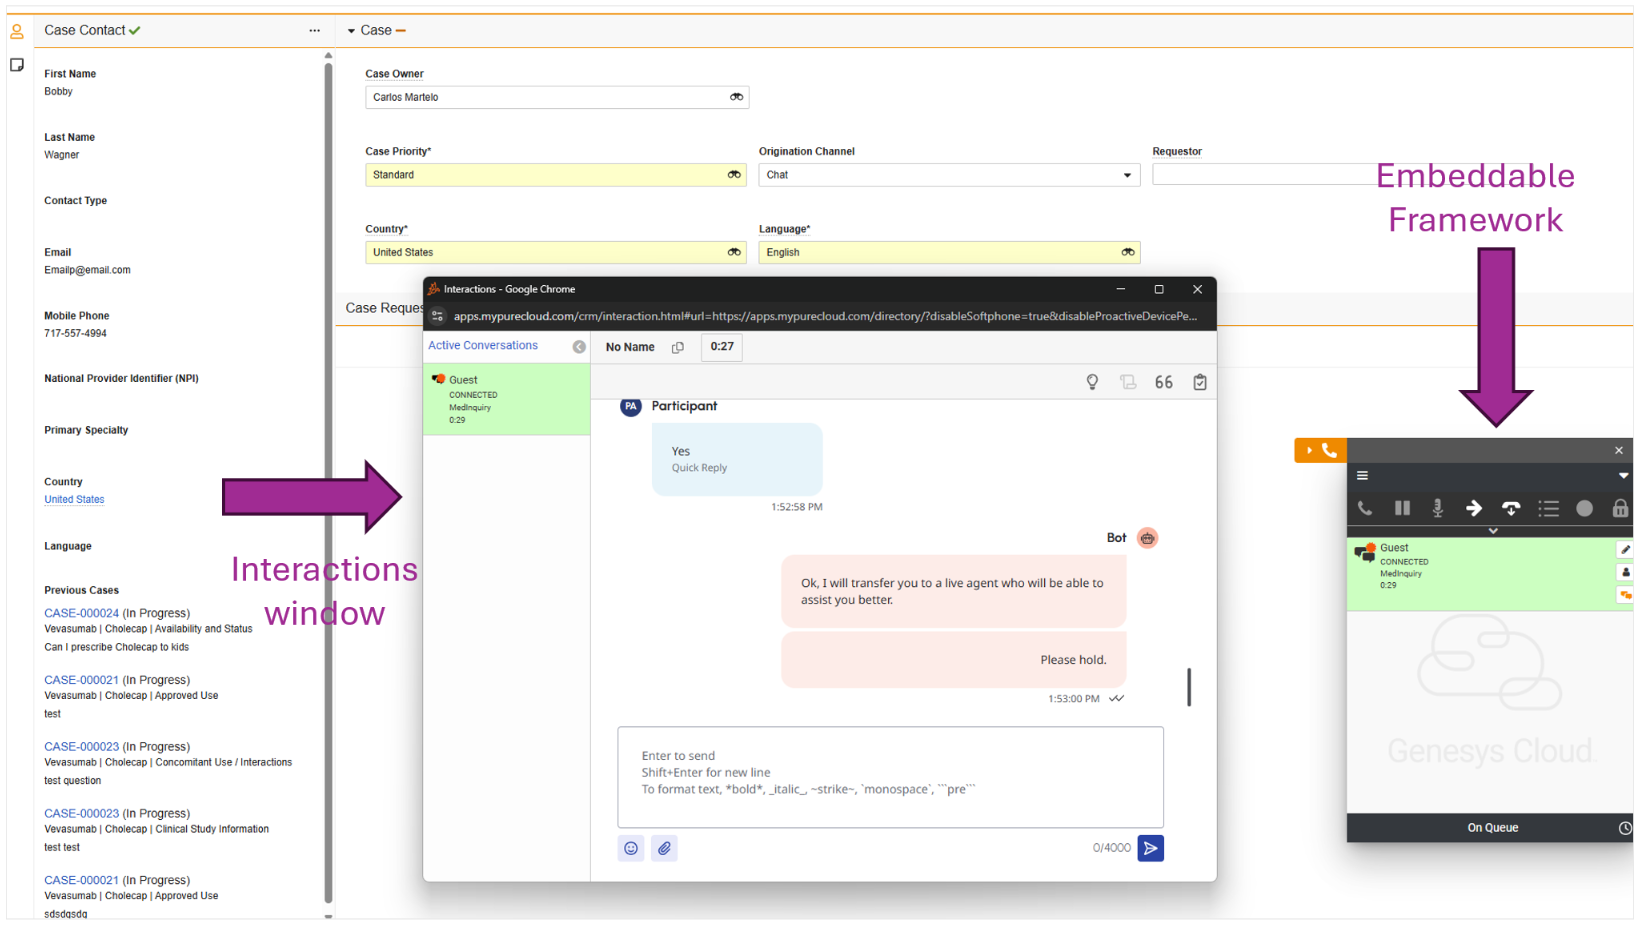1640x928 pixels.
Task: Collapse the Active Conversations panel
Action: (579, 347)
